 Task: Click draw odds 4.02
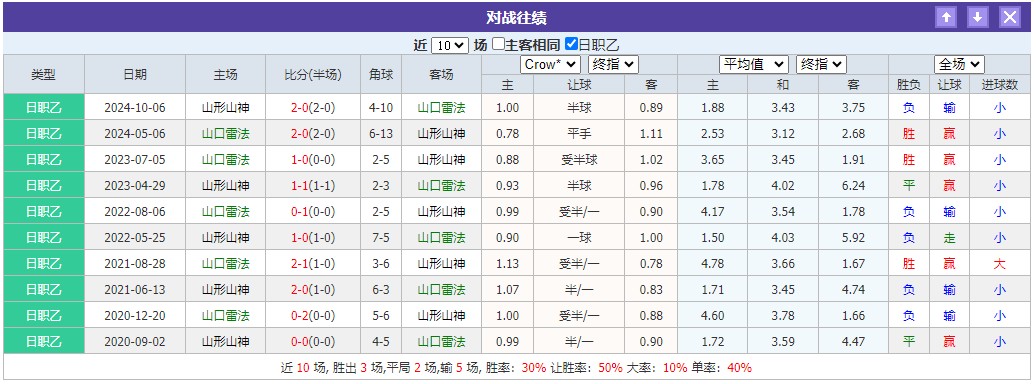783,186
